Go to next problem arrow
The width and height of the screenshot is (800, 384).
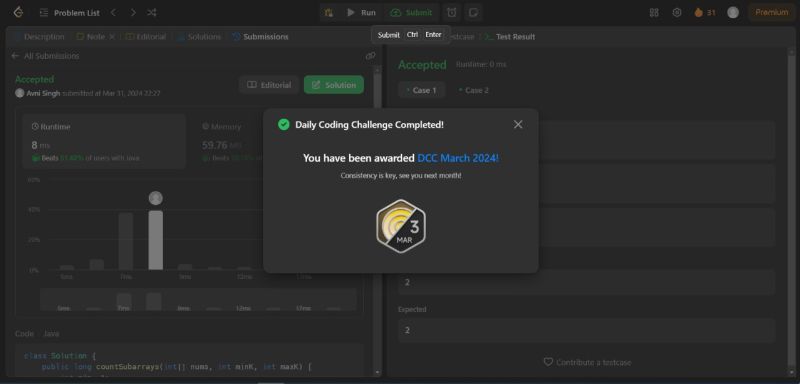pos(133,12)
